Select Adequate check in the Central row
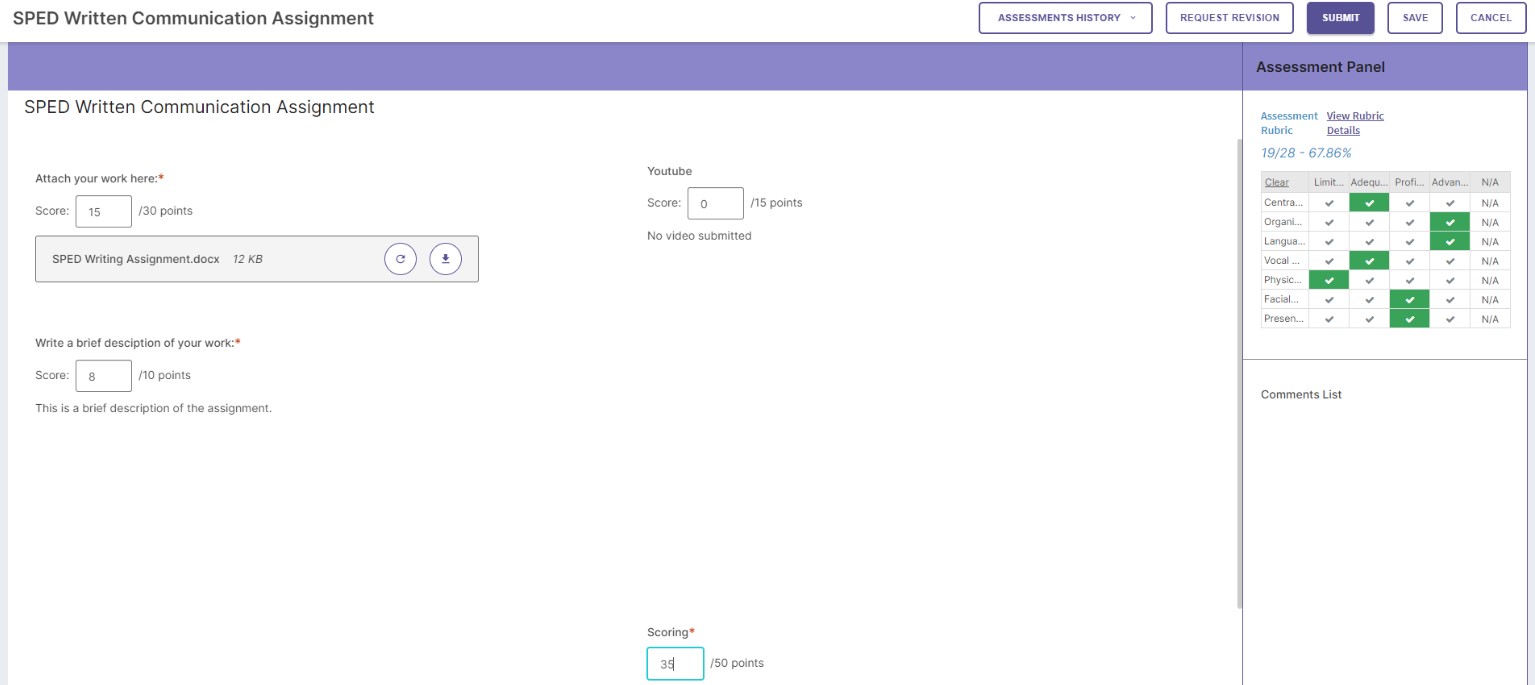Screen dimensions: 1535x685 [1369, 202]
